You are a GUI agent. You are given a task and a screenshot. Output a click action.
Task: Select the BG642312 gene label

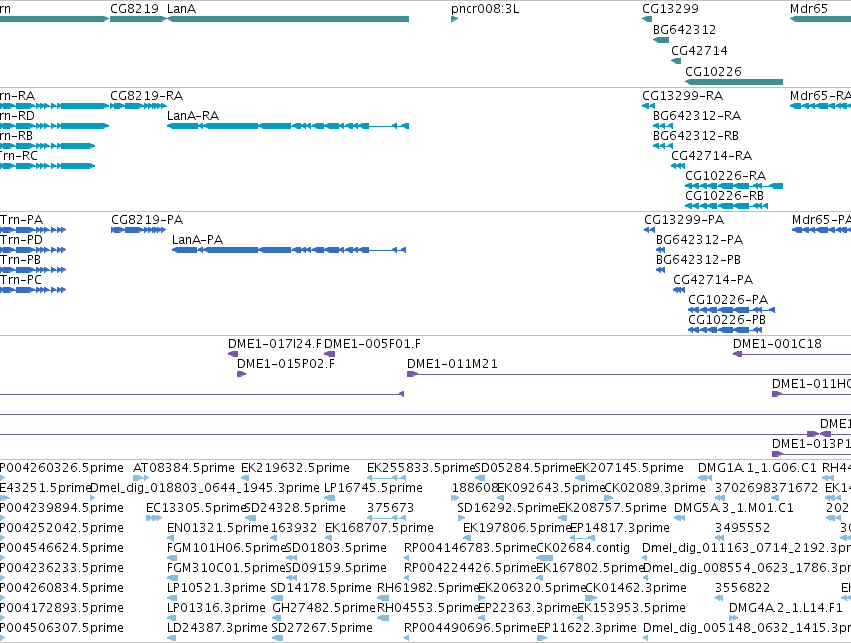[x=684, y=30]
